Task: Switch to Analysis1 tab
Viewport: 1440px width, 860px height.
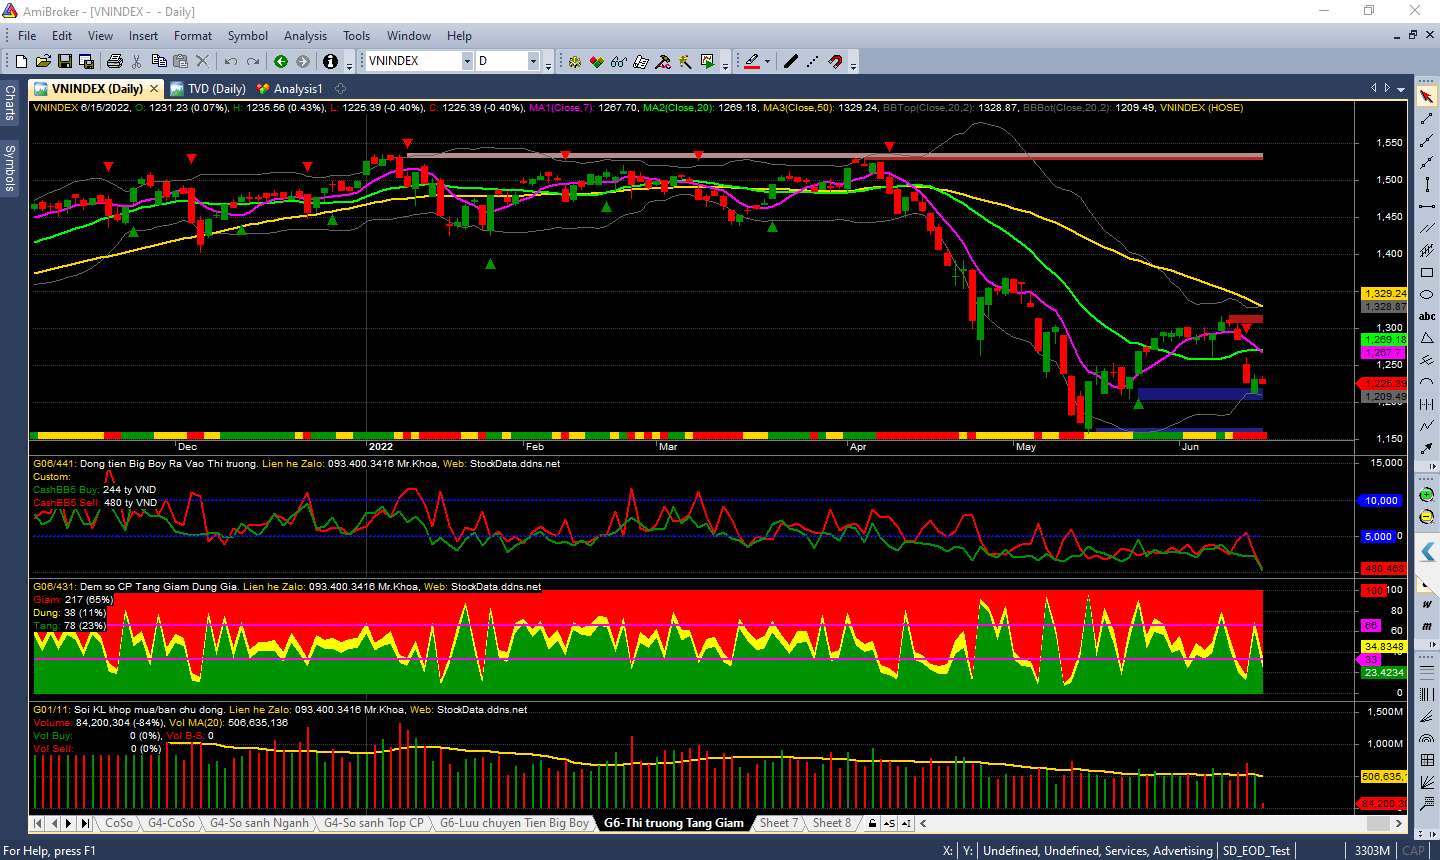Action: coord(290,89)
